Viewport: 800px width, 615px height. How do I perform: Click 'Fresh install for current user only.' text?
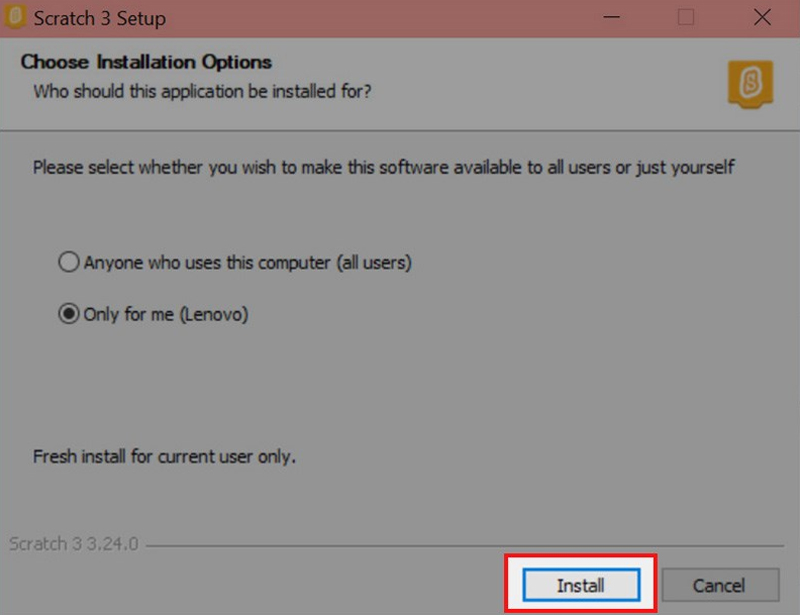164,456
